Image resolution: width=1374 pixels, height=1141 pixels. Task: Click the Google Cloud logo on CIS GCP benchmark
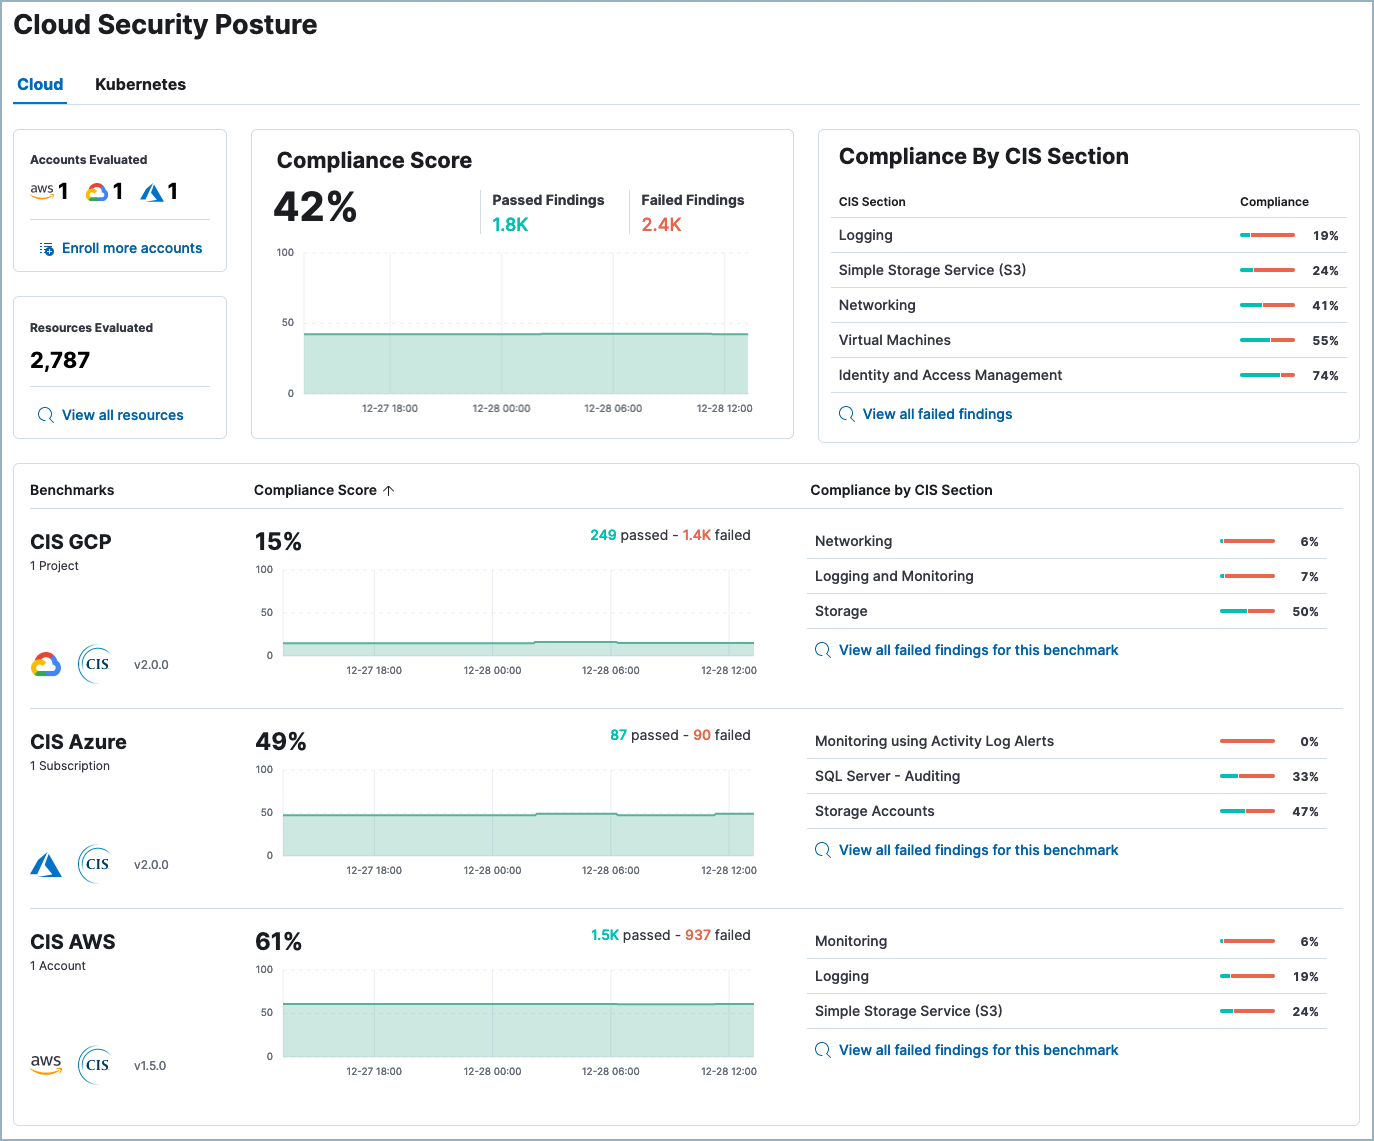click(45, 663)
